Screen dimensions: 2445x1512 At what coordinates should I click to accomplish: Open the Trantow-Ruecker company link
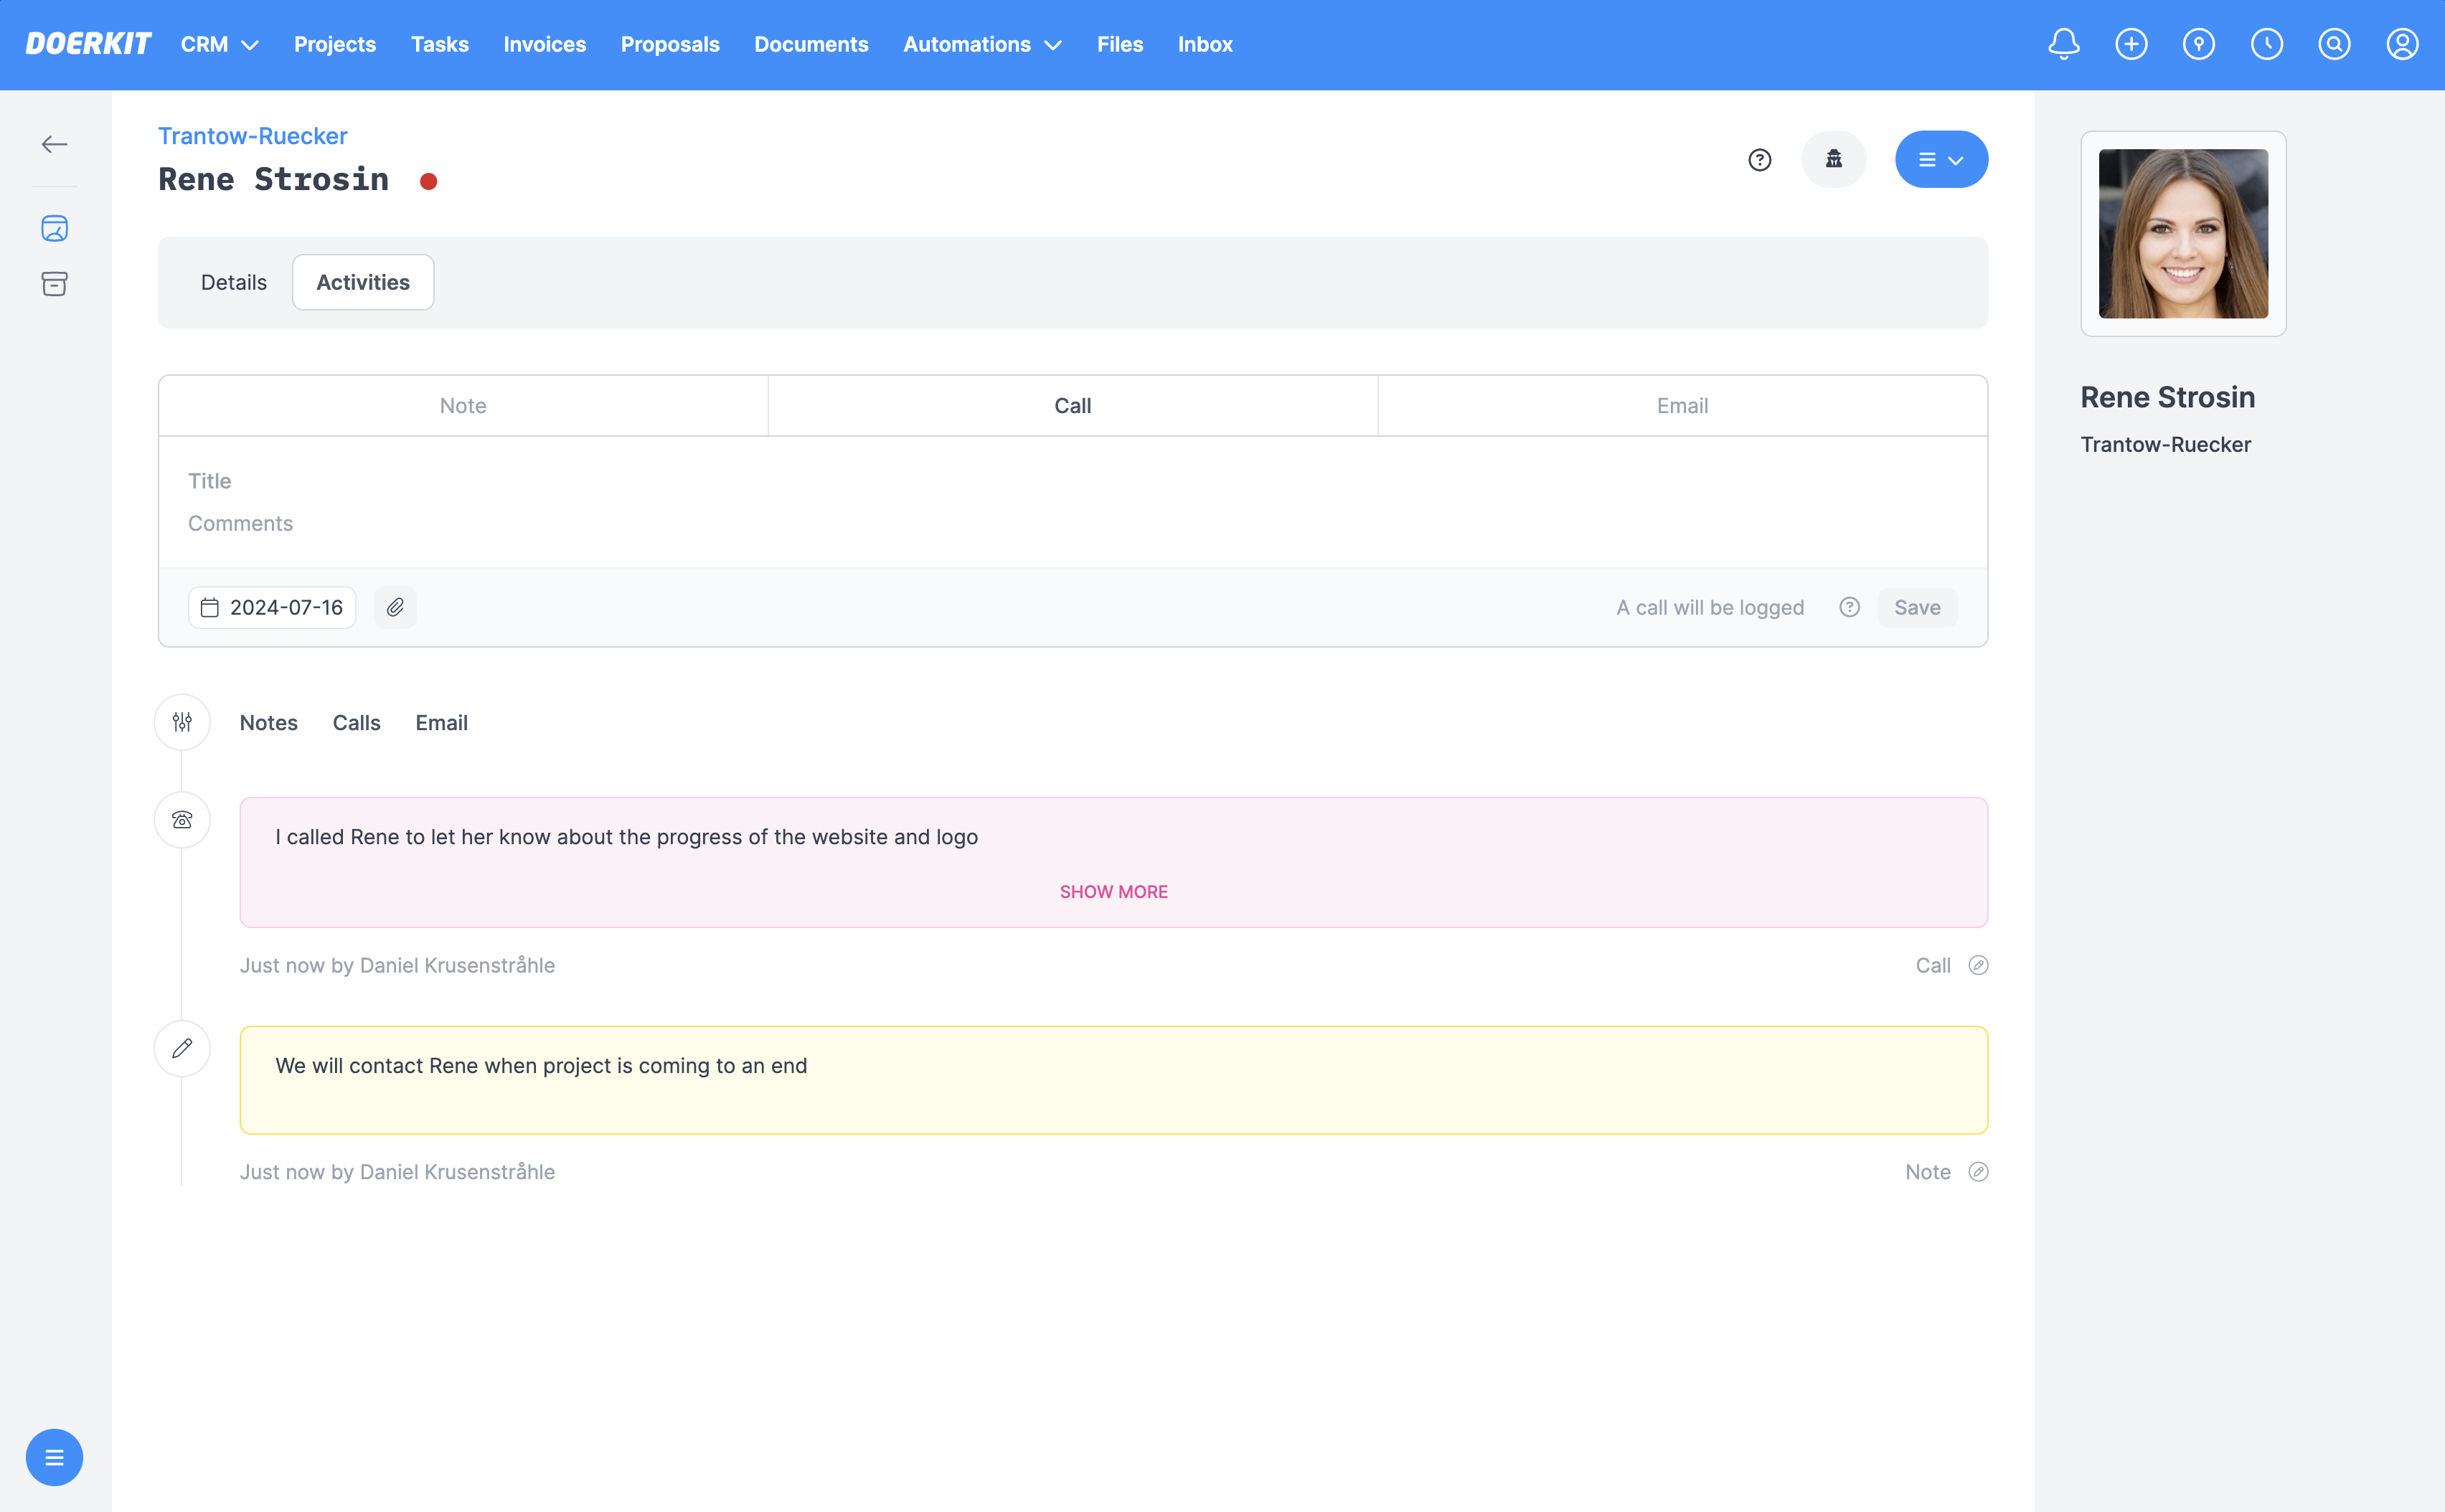pyautogui.click(x=252, y=136)
